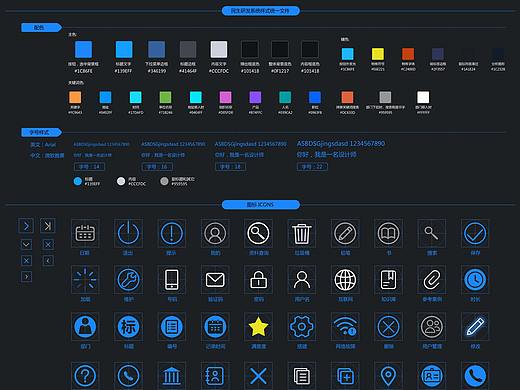Viewport: 520px width, 390px height.
Task: Click the outlined circle telephone icon
Action: click(128, 376)
